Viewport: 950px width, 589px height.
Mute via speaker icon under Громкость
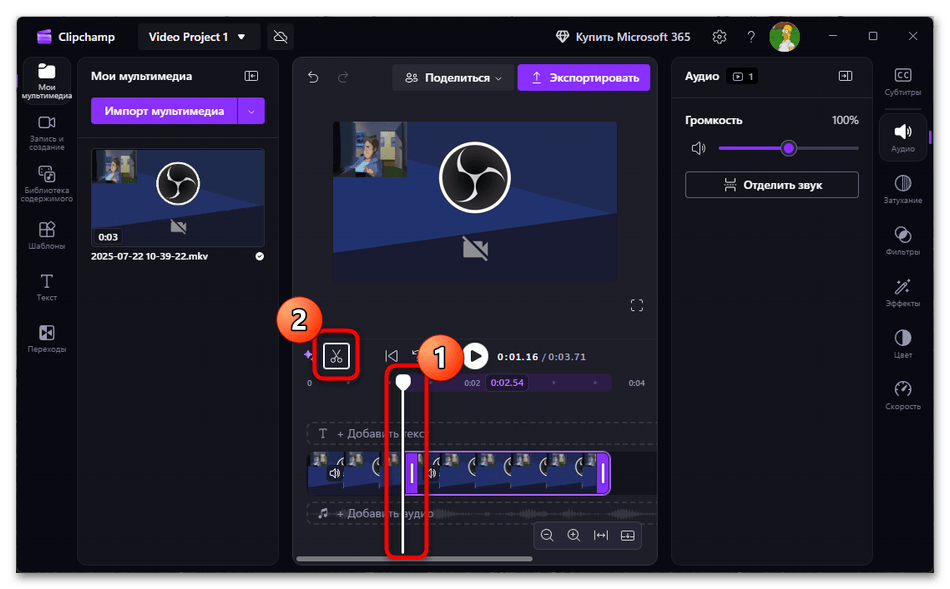(x=699, y=148)
